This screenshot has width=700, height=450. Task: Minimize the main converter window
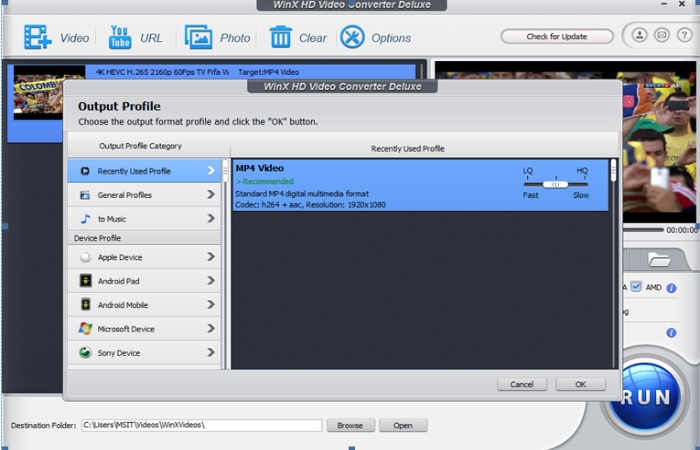tap(665, 4)
